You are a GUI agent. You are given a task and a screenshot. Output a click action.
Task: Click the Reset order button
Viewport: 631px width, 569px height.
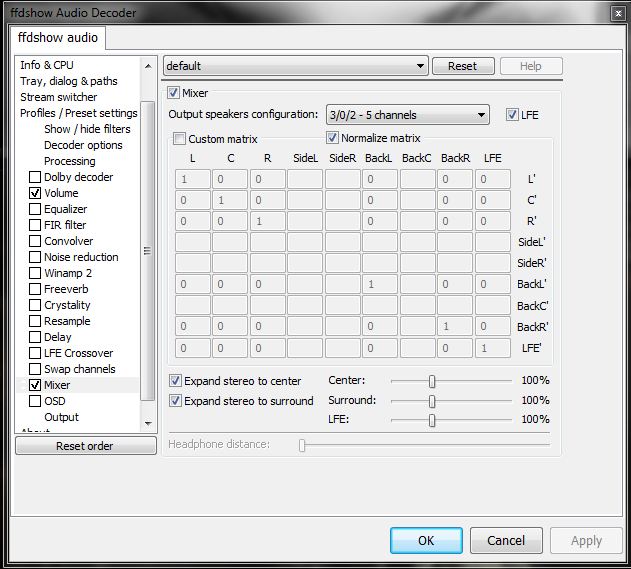tap(86, 446)
